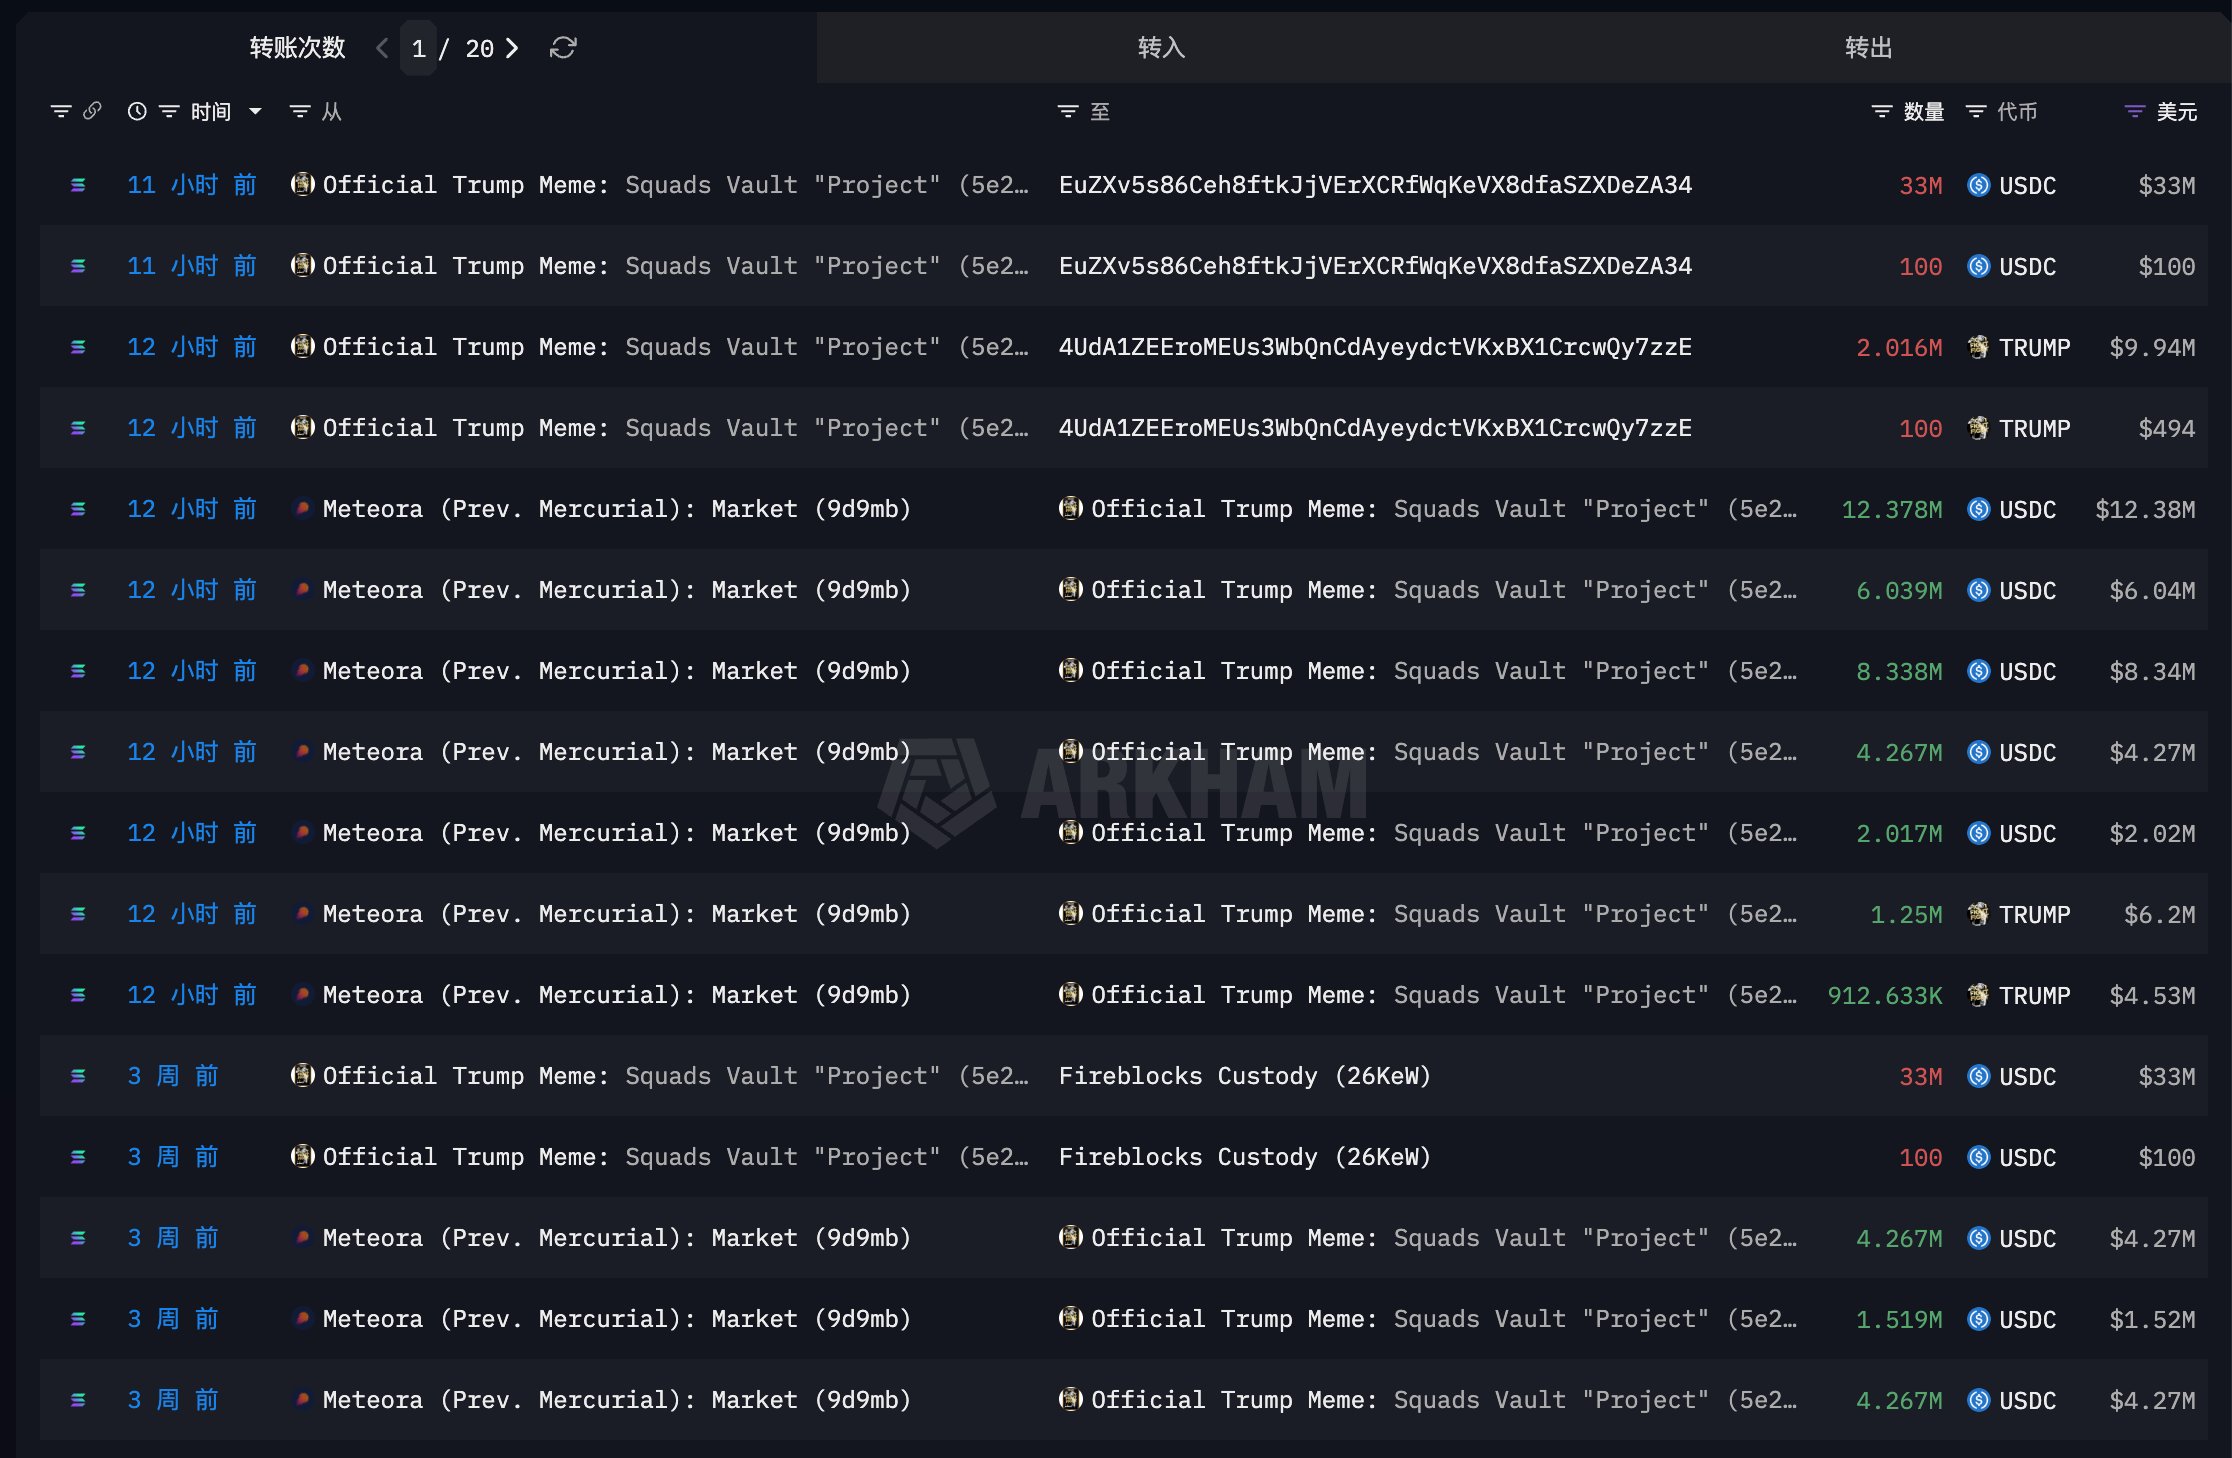Open filter icon beside 数量 column
The width and height of the screenshot is (2232, 1458).
coord(1881,111)
